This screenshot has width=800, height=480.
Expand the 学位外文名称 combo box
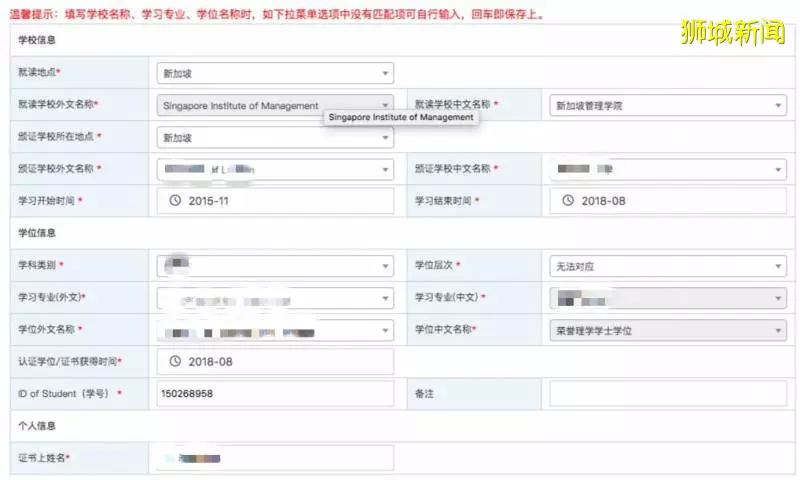[275, 330]
